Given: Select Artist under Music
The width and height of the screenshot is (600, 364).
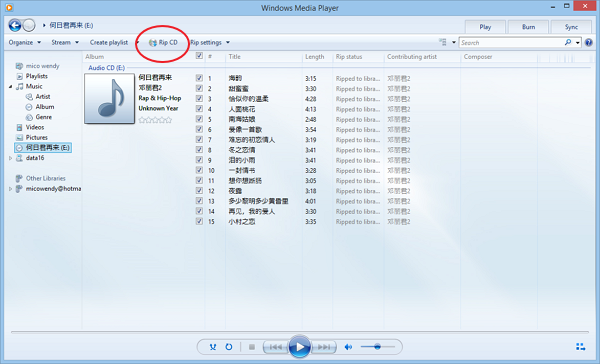Looking at the screenshot, I should point(38,96).
